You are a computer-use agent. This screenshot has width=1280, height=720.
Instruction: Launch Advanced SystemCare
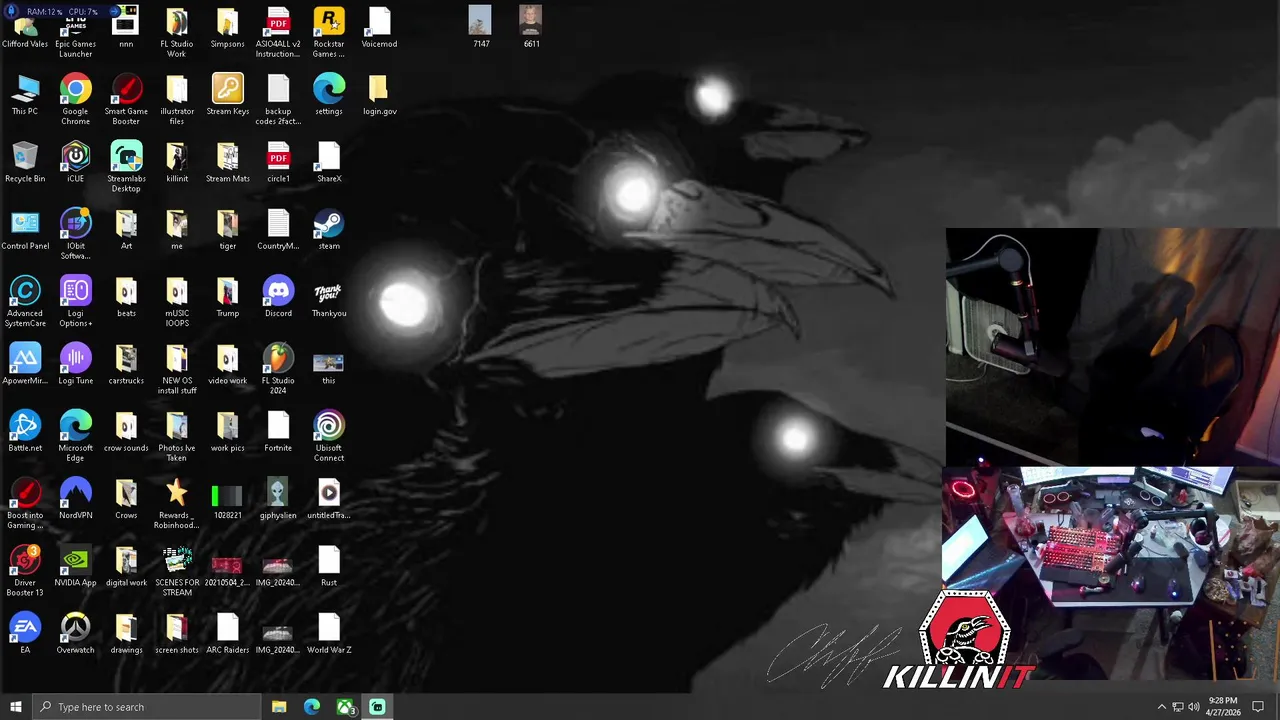point(25,302)
